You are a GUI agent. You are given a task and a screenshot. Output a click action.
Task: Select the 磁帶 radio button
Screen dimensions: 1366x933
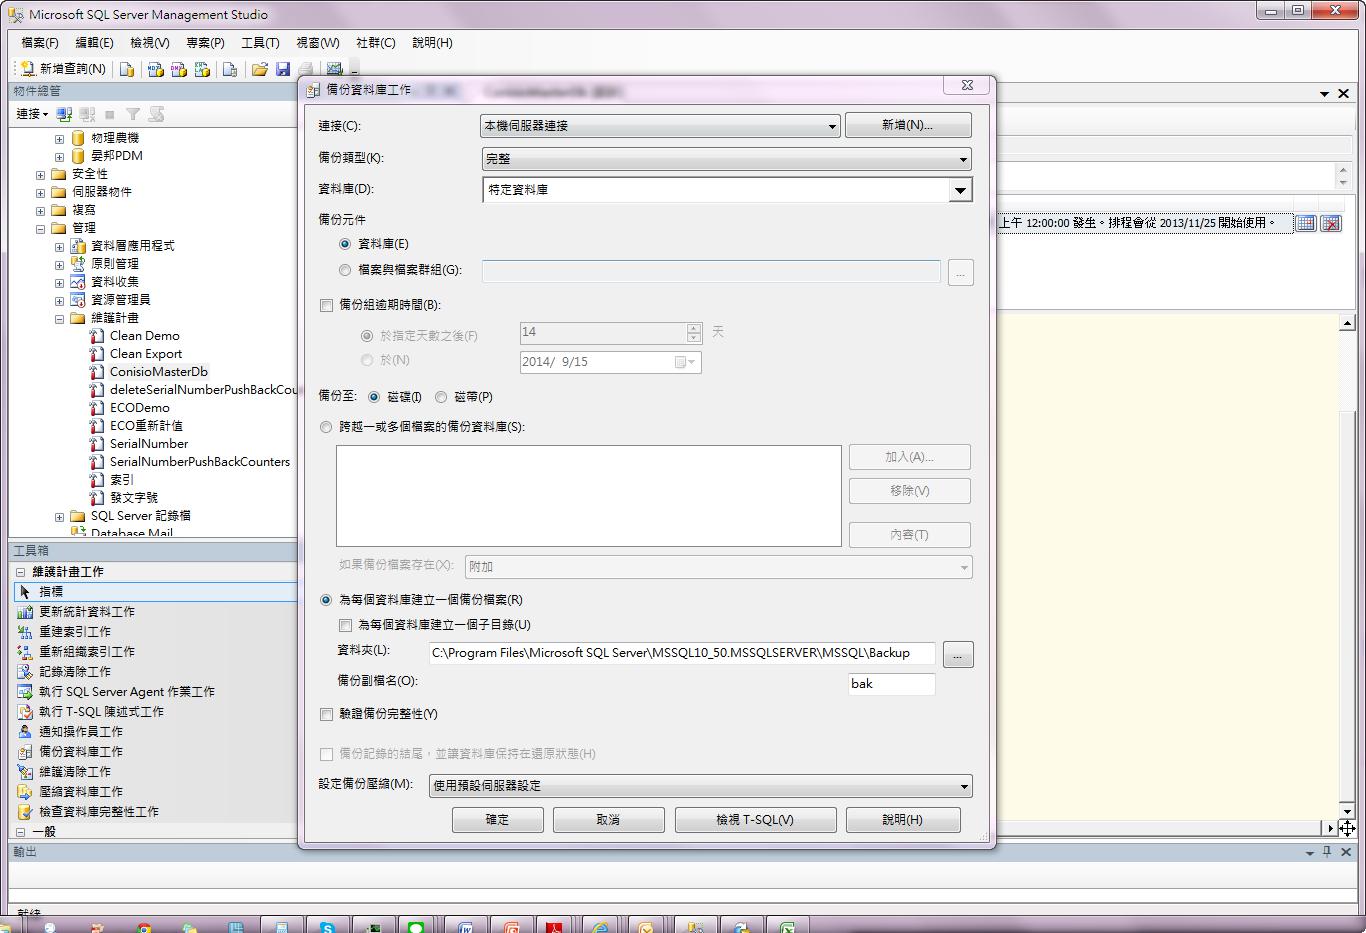click(441, 397)
